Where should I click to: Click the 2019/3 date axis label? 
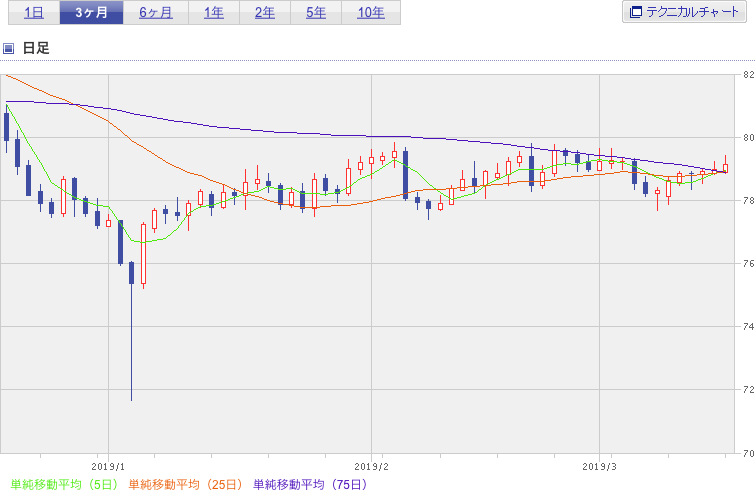tap(599, 467)
